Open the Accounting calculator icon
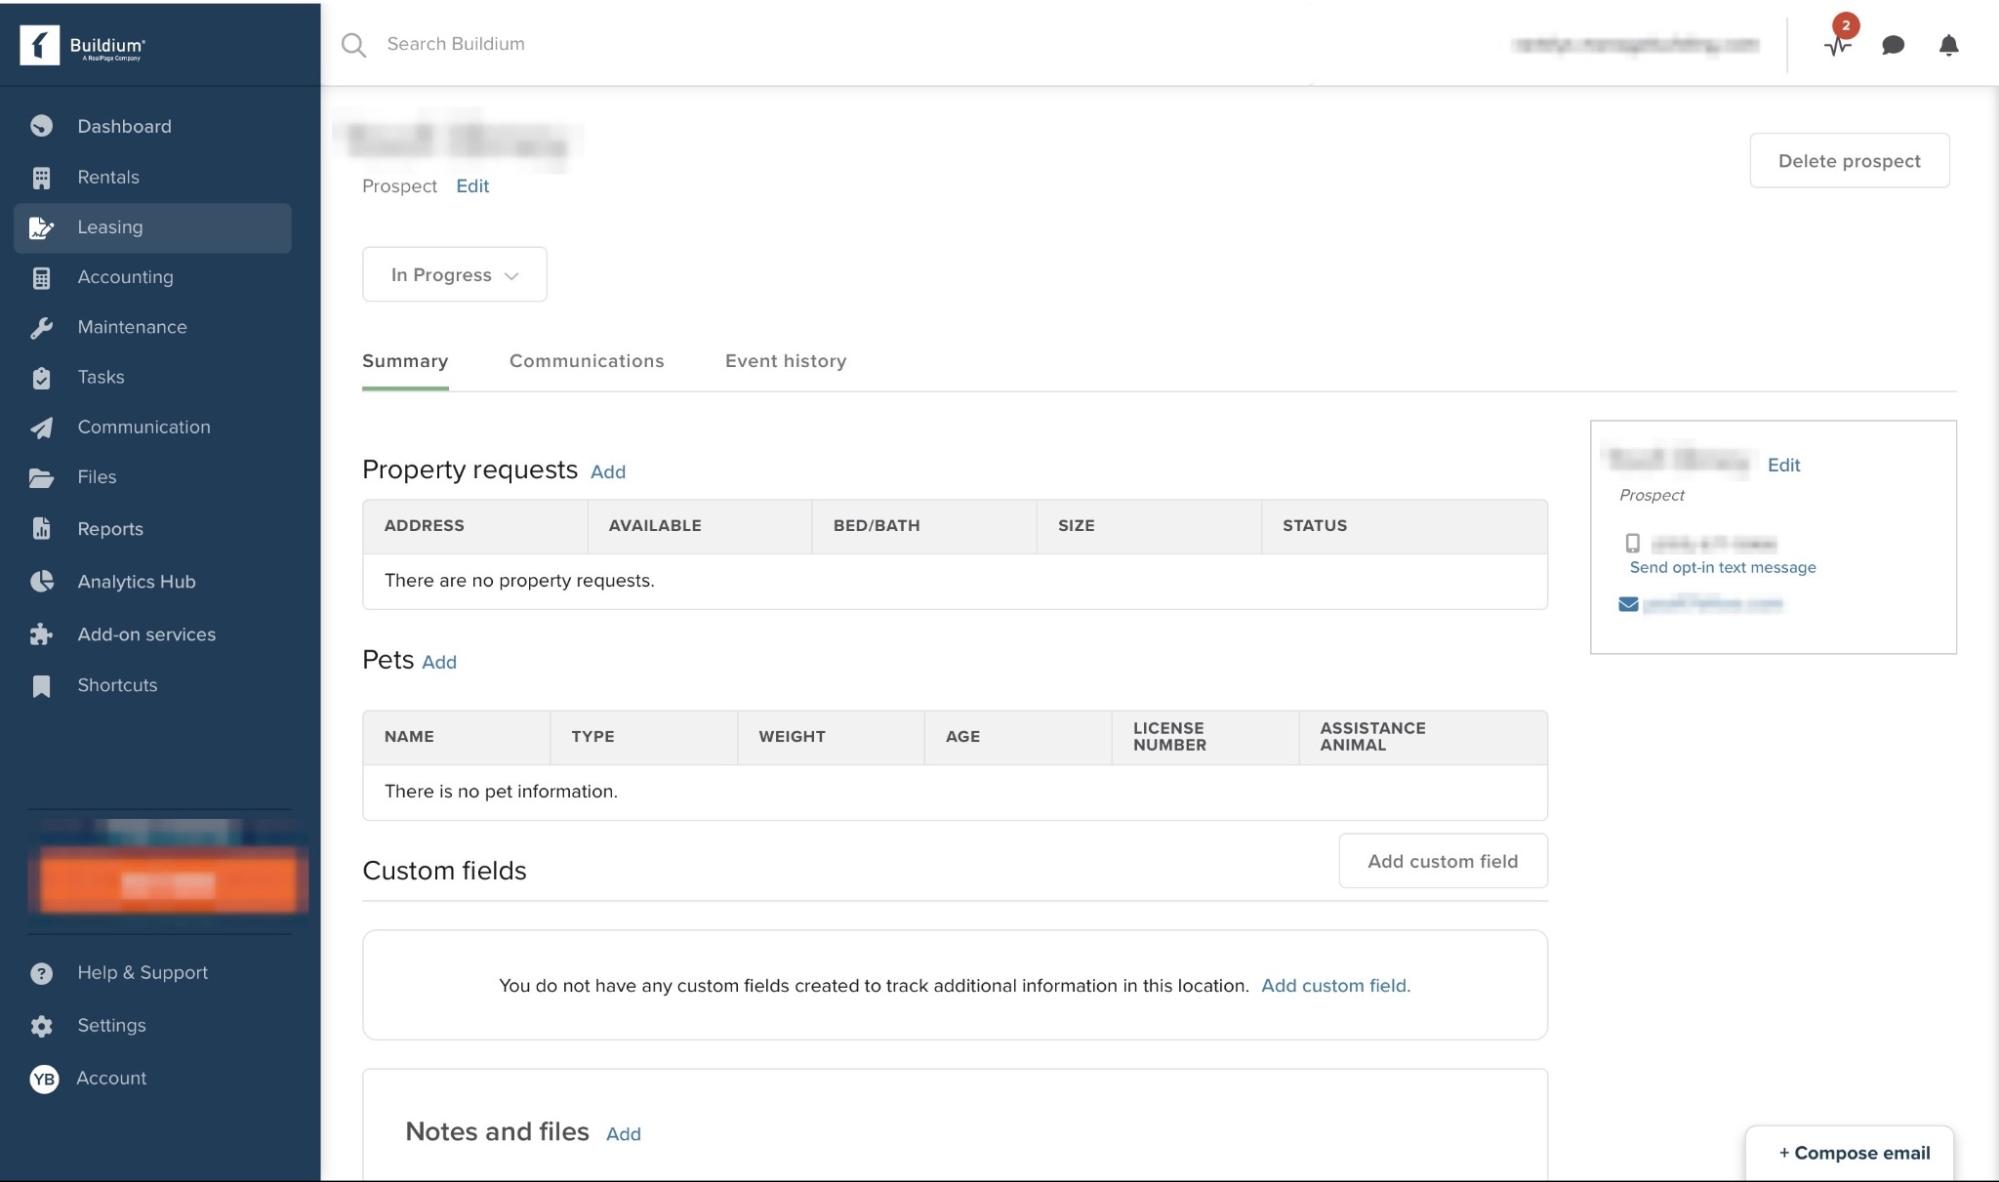 [x=41, y=277]
